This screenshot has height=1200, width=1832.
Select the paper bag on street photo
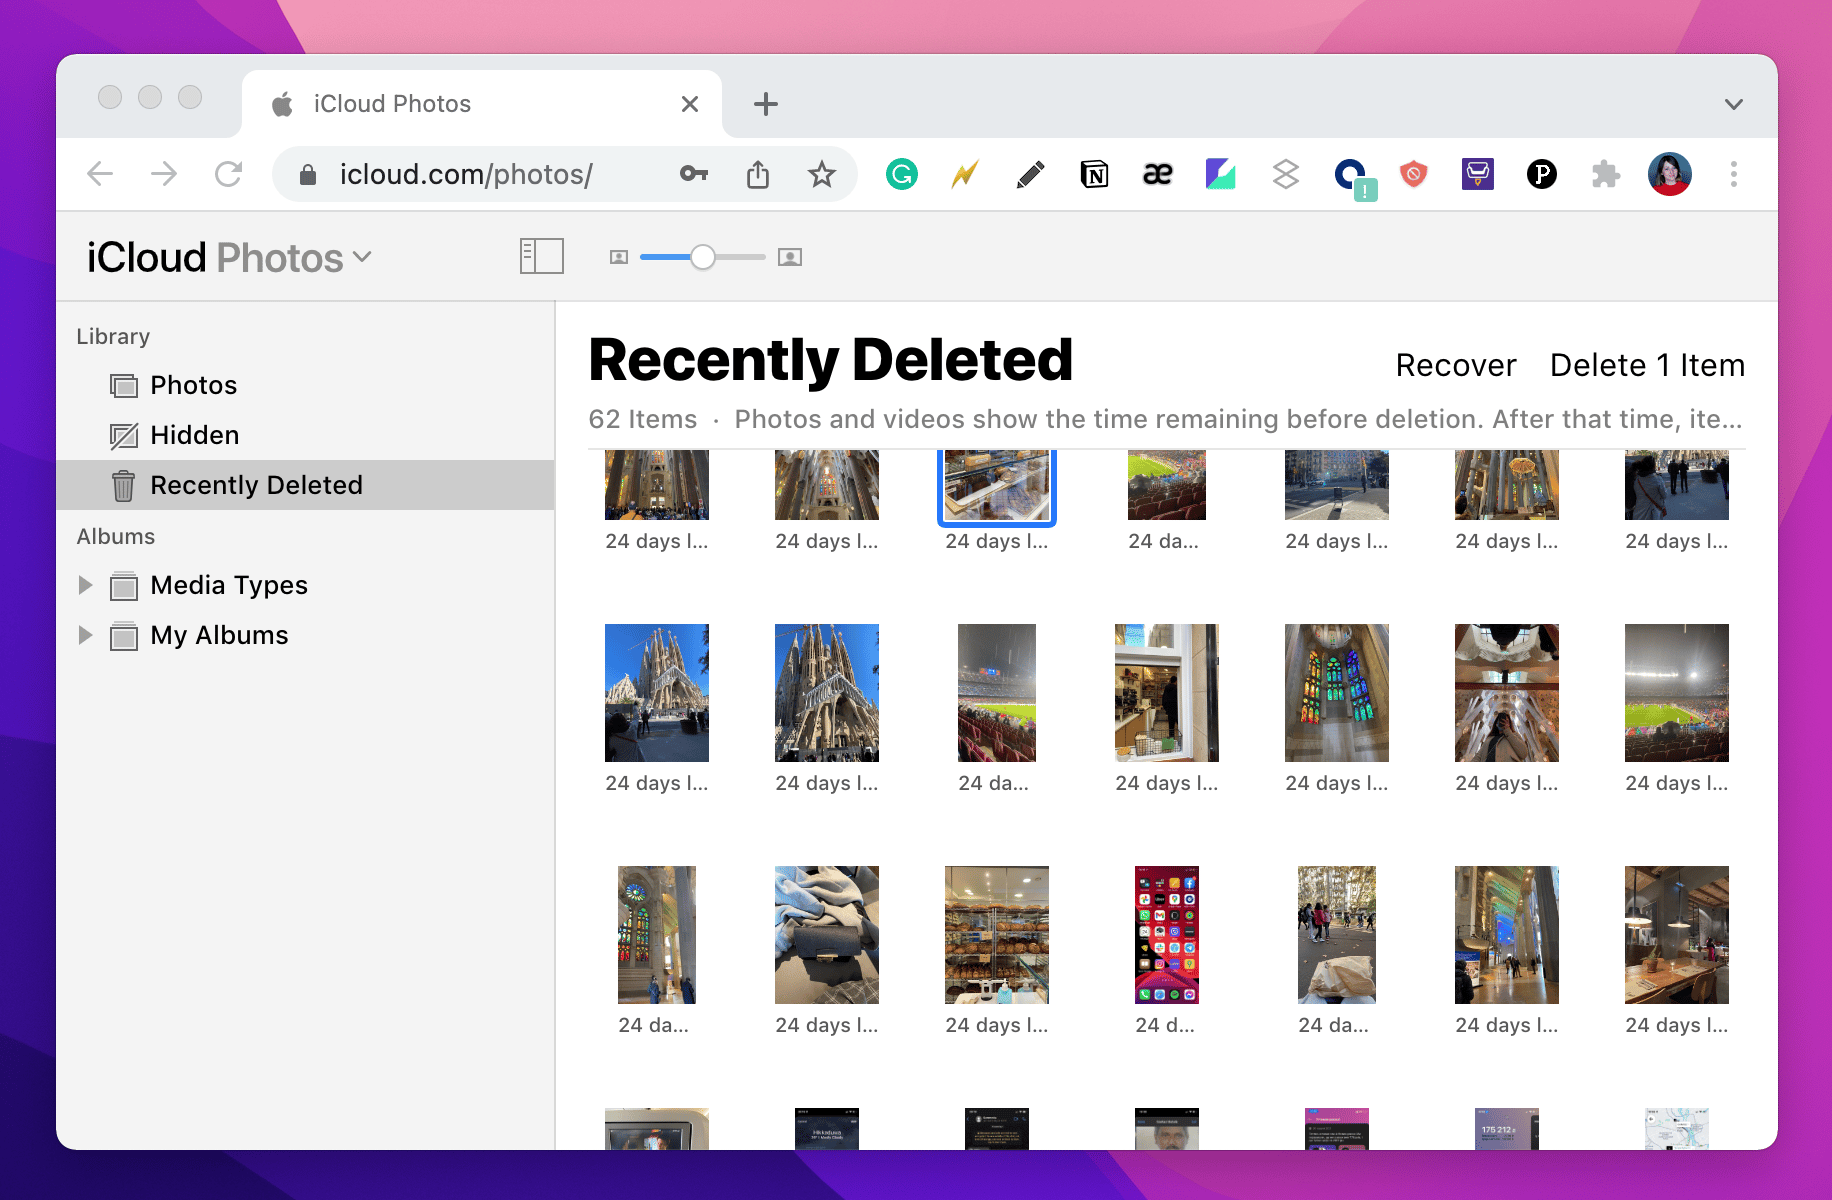click(1337, 935)
